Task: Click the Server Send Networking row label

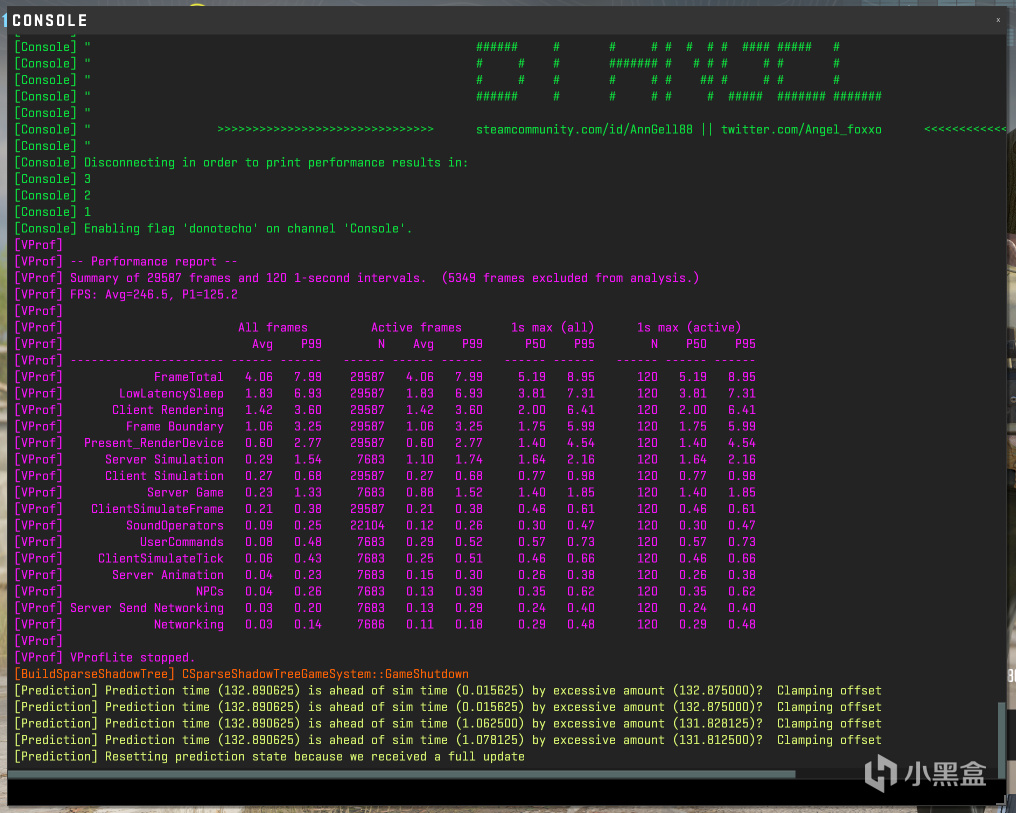Action: [x=147, y=608]
